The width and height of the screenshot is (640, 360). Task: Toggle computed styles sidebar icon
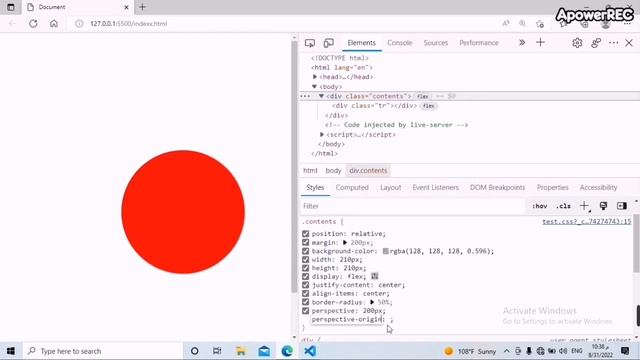[x=622, y=206]
